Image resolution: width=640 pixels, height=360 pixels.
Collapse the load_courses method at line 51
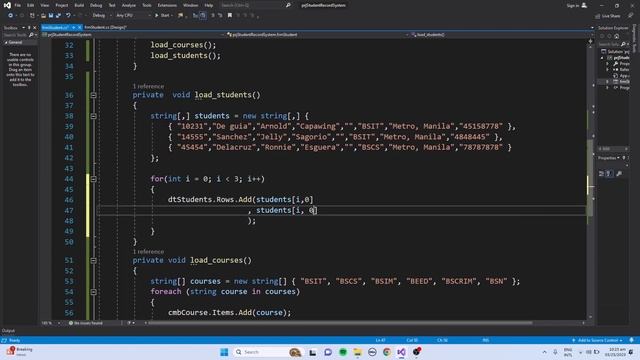click(93, 260)
